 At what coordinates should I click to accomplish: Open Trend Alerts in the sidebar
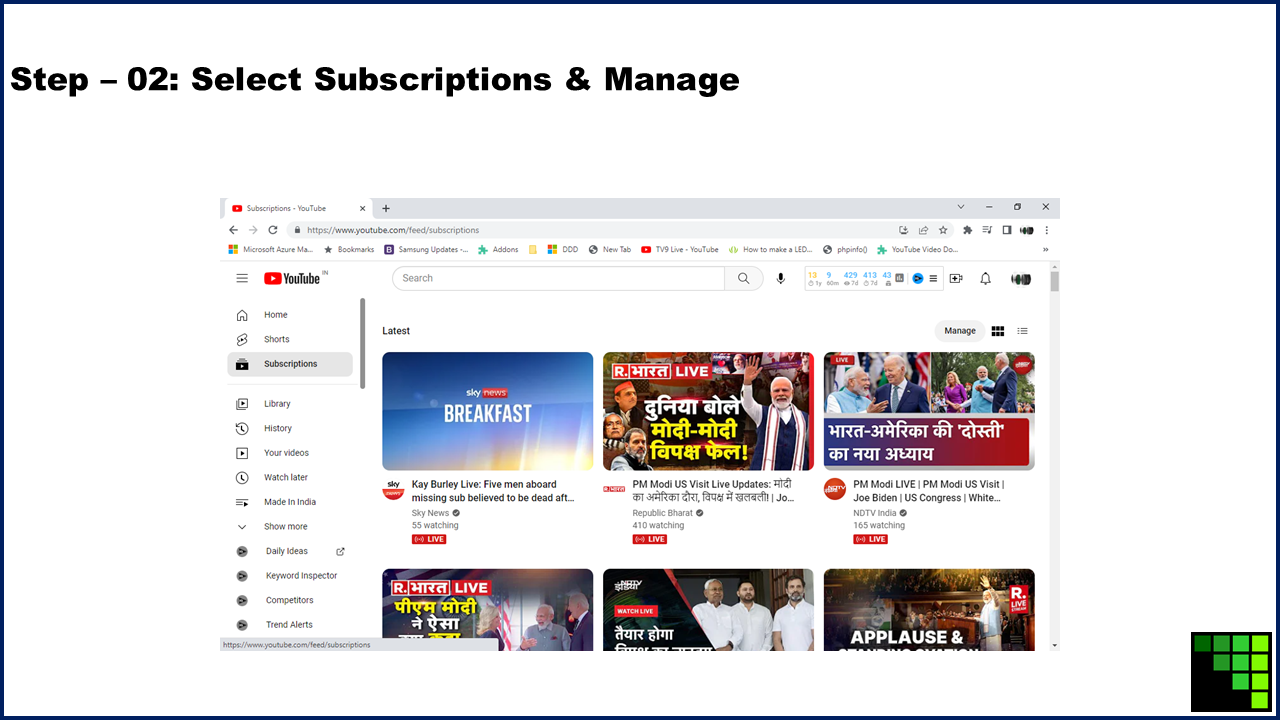click(x=290, y=625)
